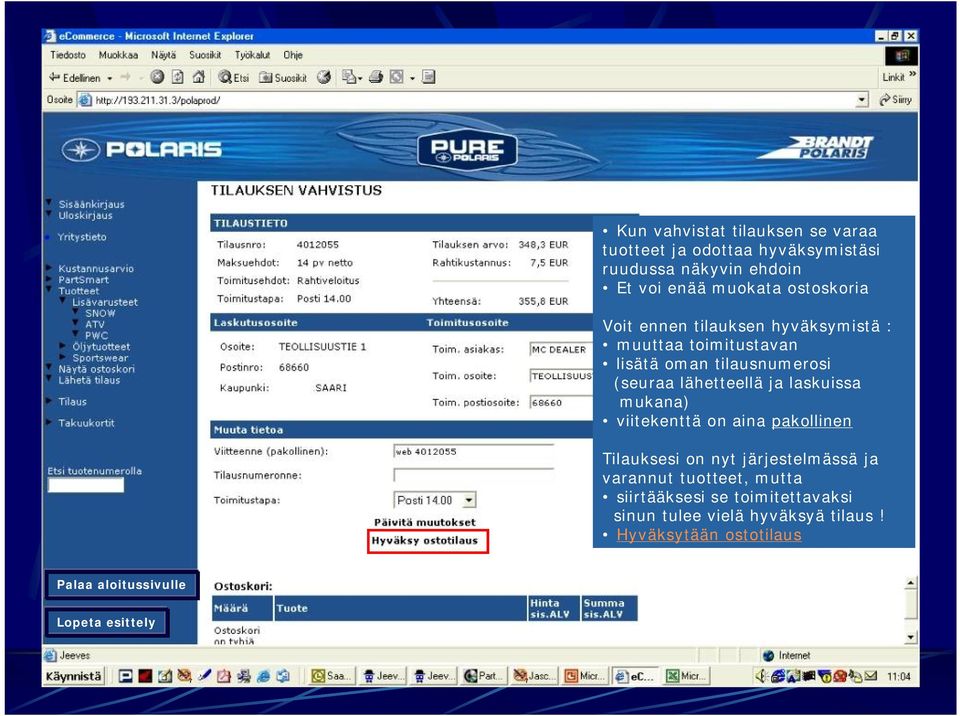Open the Tiedosto menu
Viewport: 960px width, 716px height.
coord(68,55)
